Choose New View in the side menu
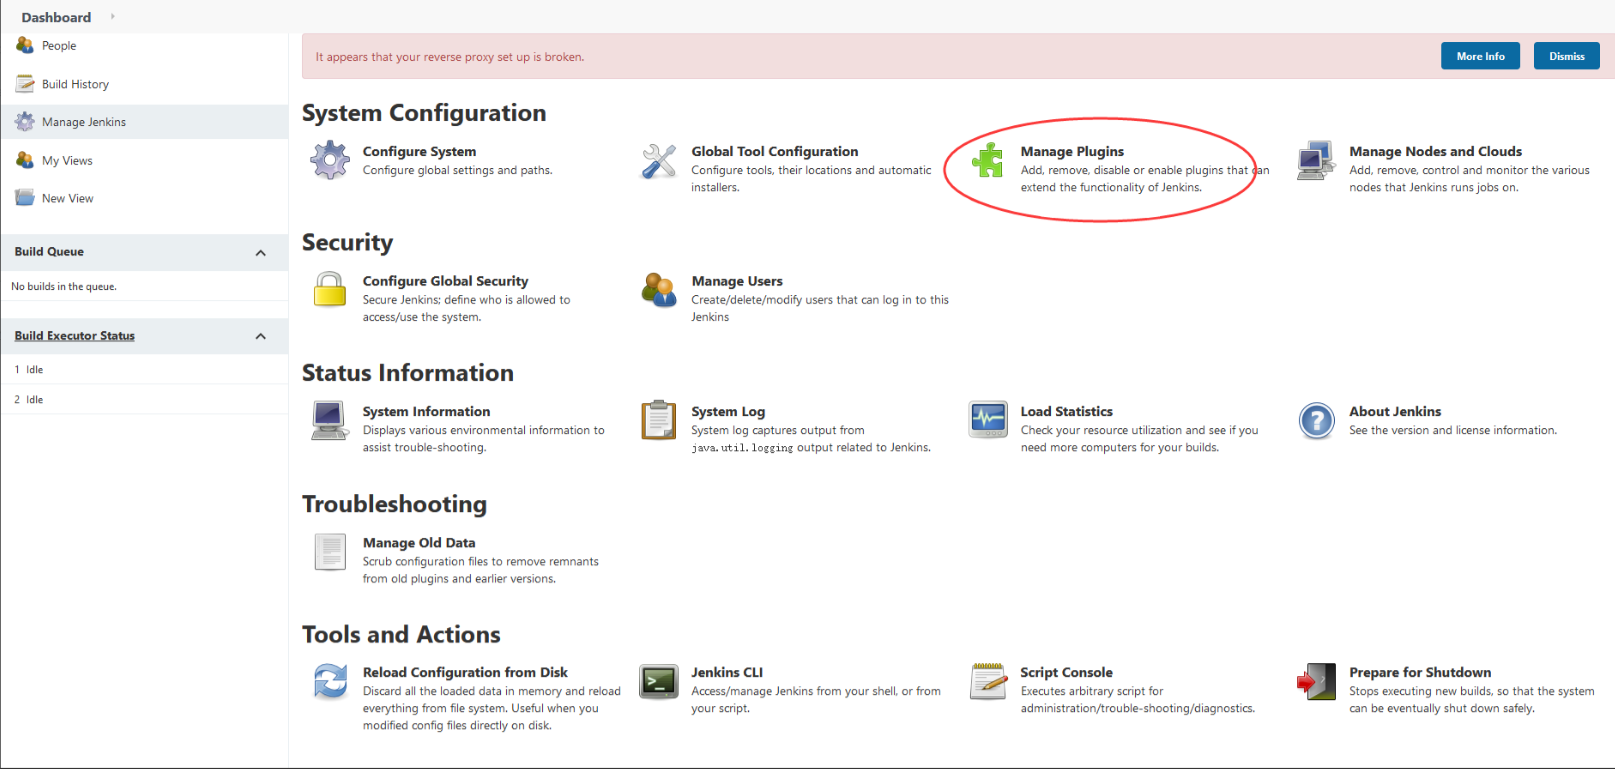This screenshot has width=1615, height=769. pyautogui.click(x=68, y=198)
